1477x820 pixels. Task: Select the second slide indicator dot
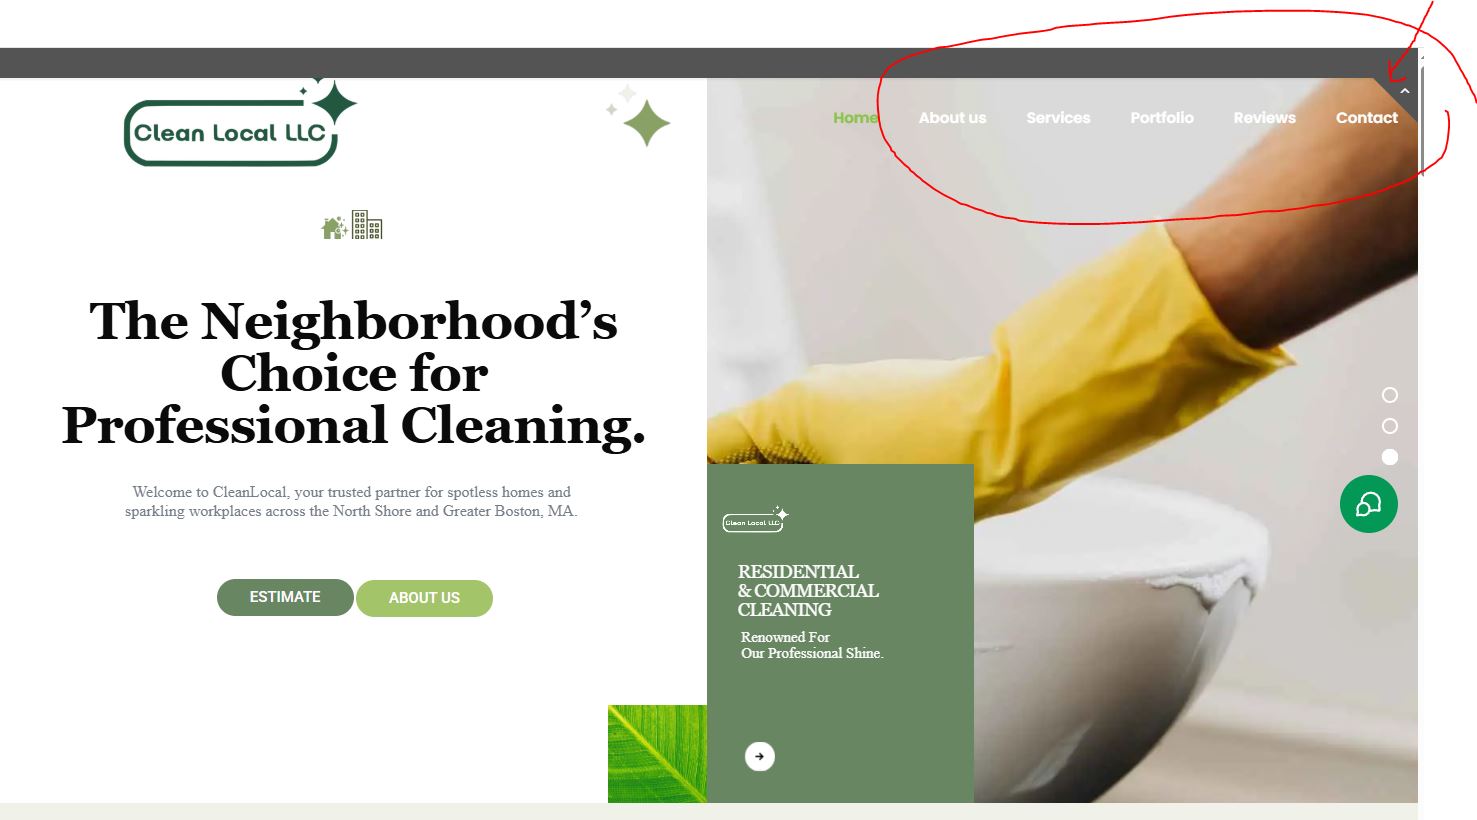(1390, 426)
